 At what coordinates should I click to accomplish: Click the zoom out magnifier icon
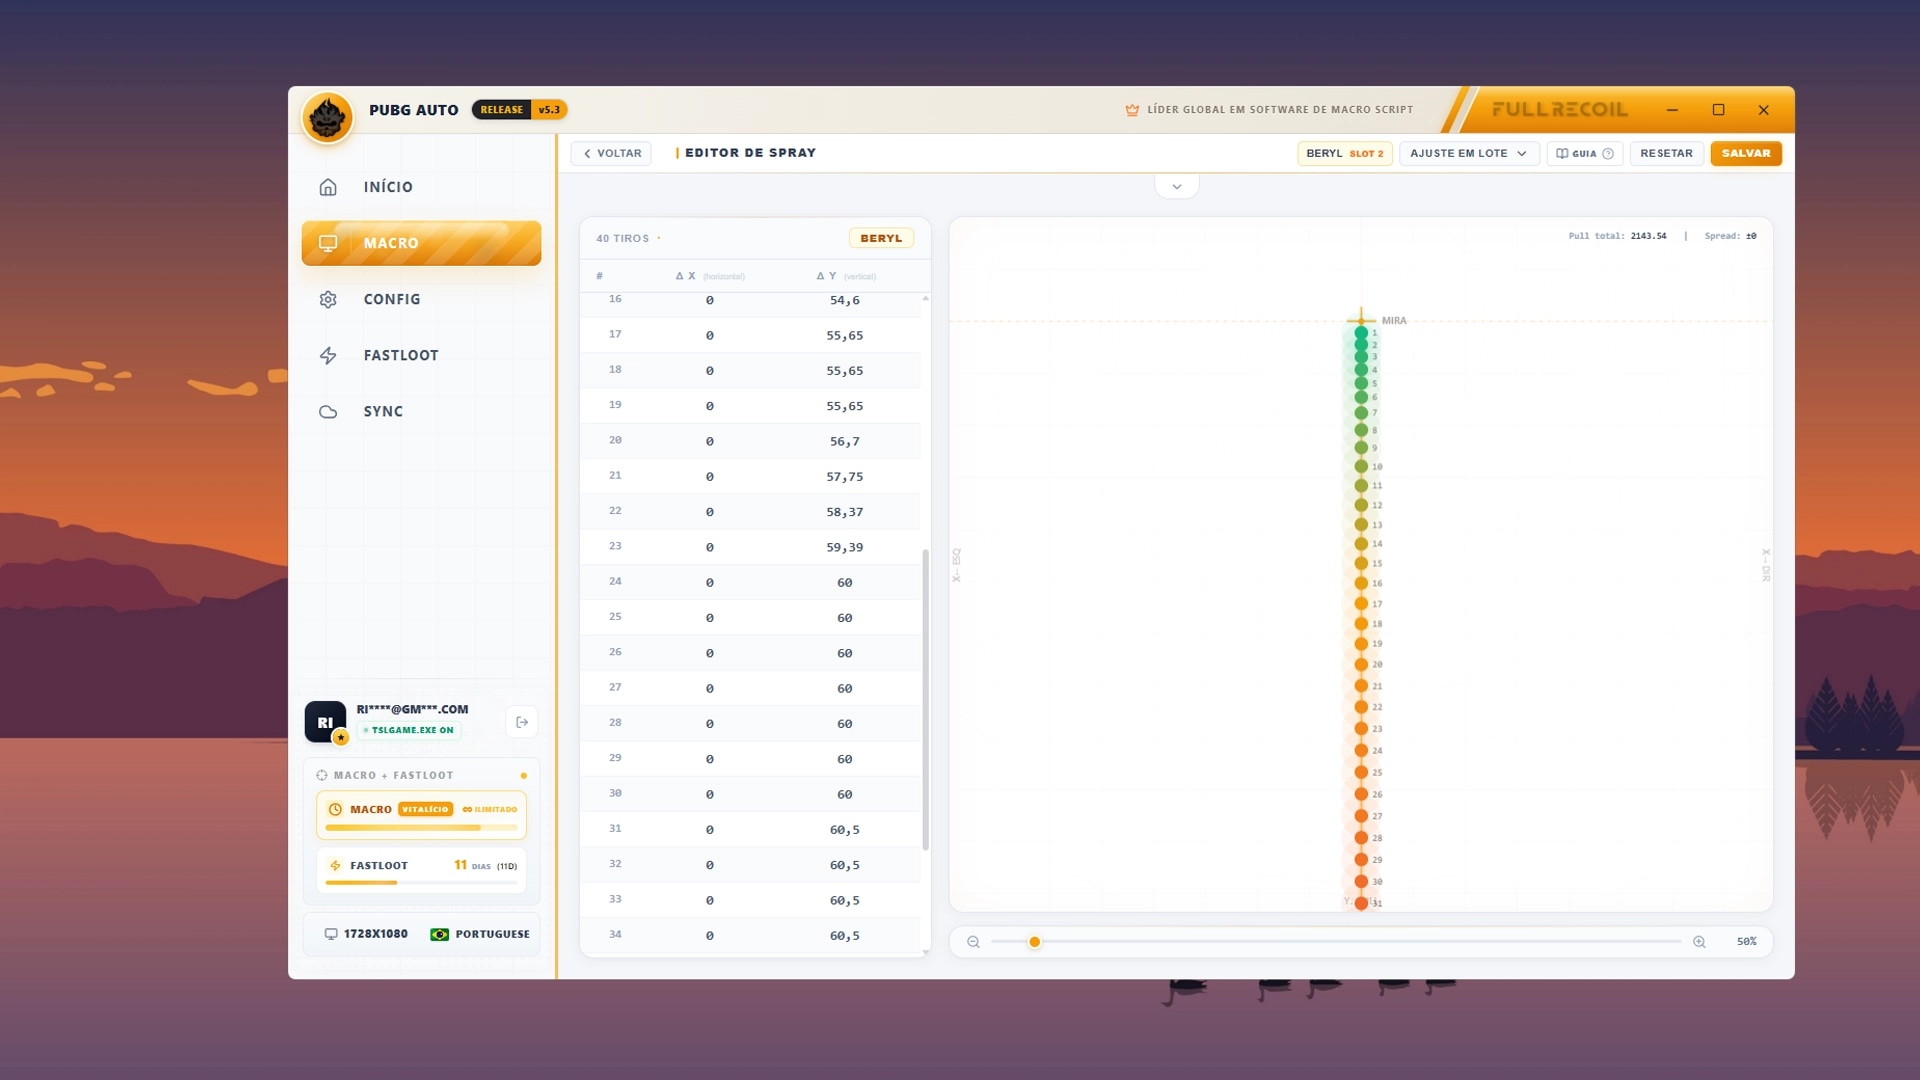click(x=973, y=942)
